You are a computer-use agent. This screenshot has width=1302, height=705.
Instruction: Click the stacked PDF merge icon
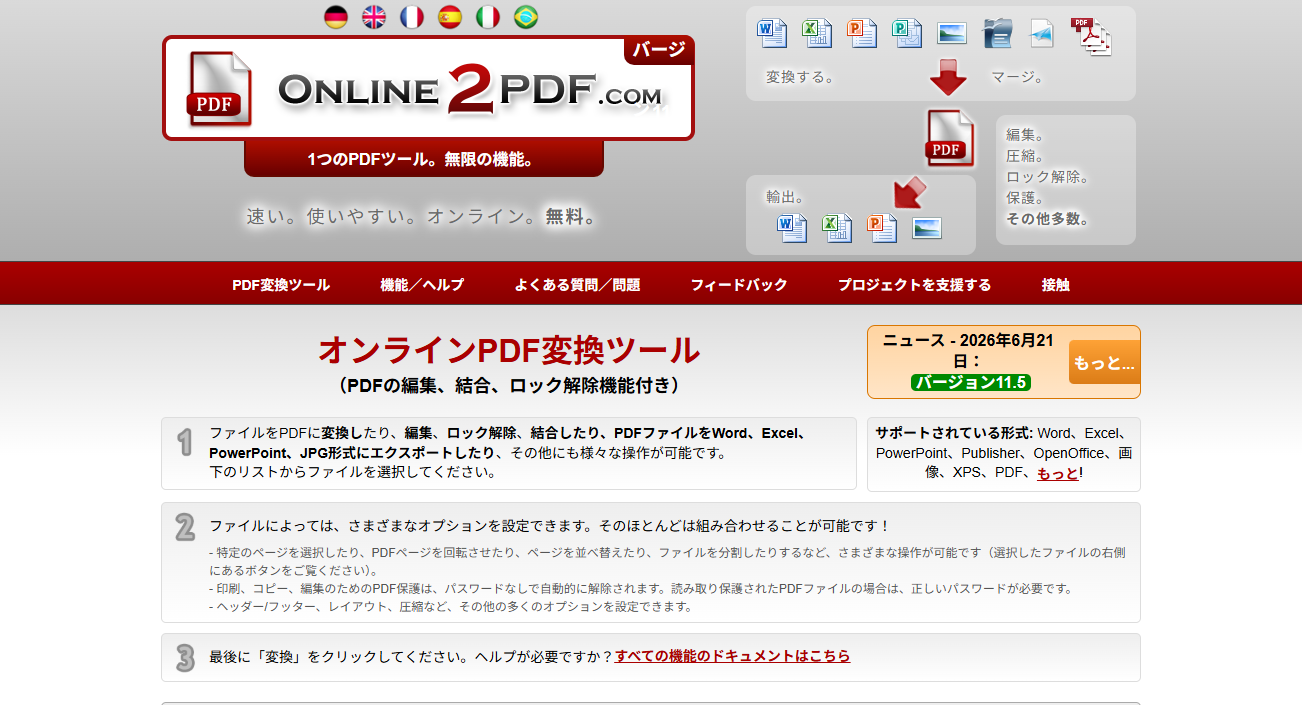(1091, 36)
